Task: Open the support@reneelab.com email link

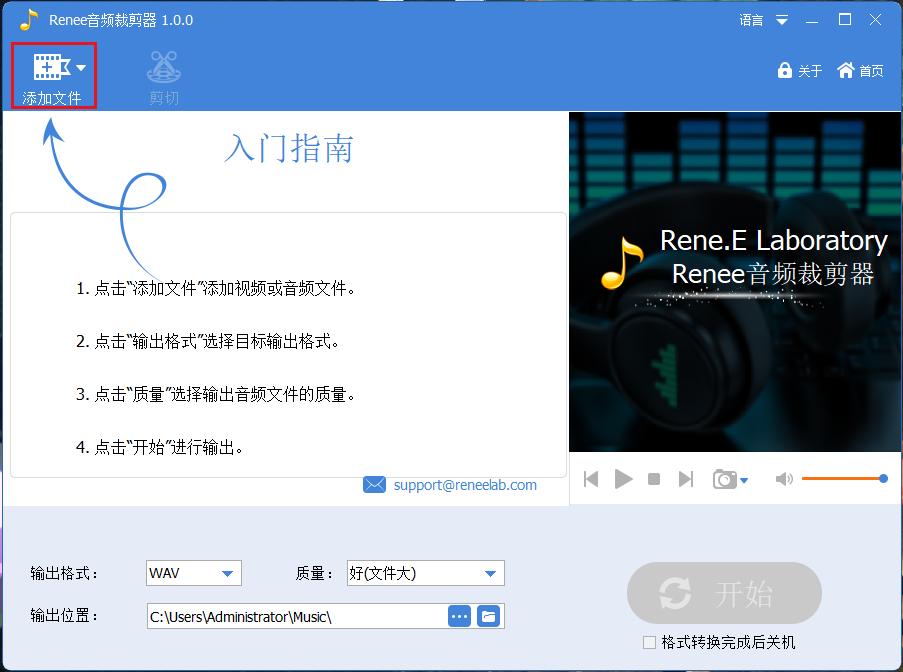Action: pyautogui.click(x=465, y=485)
